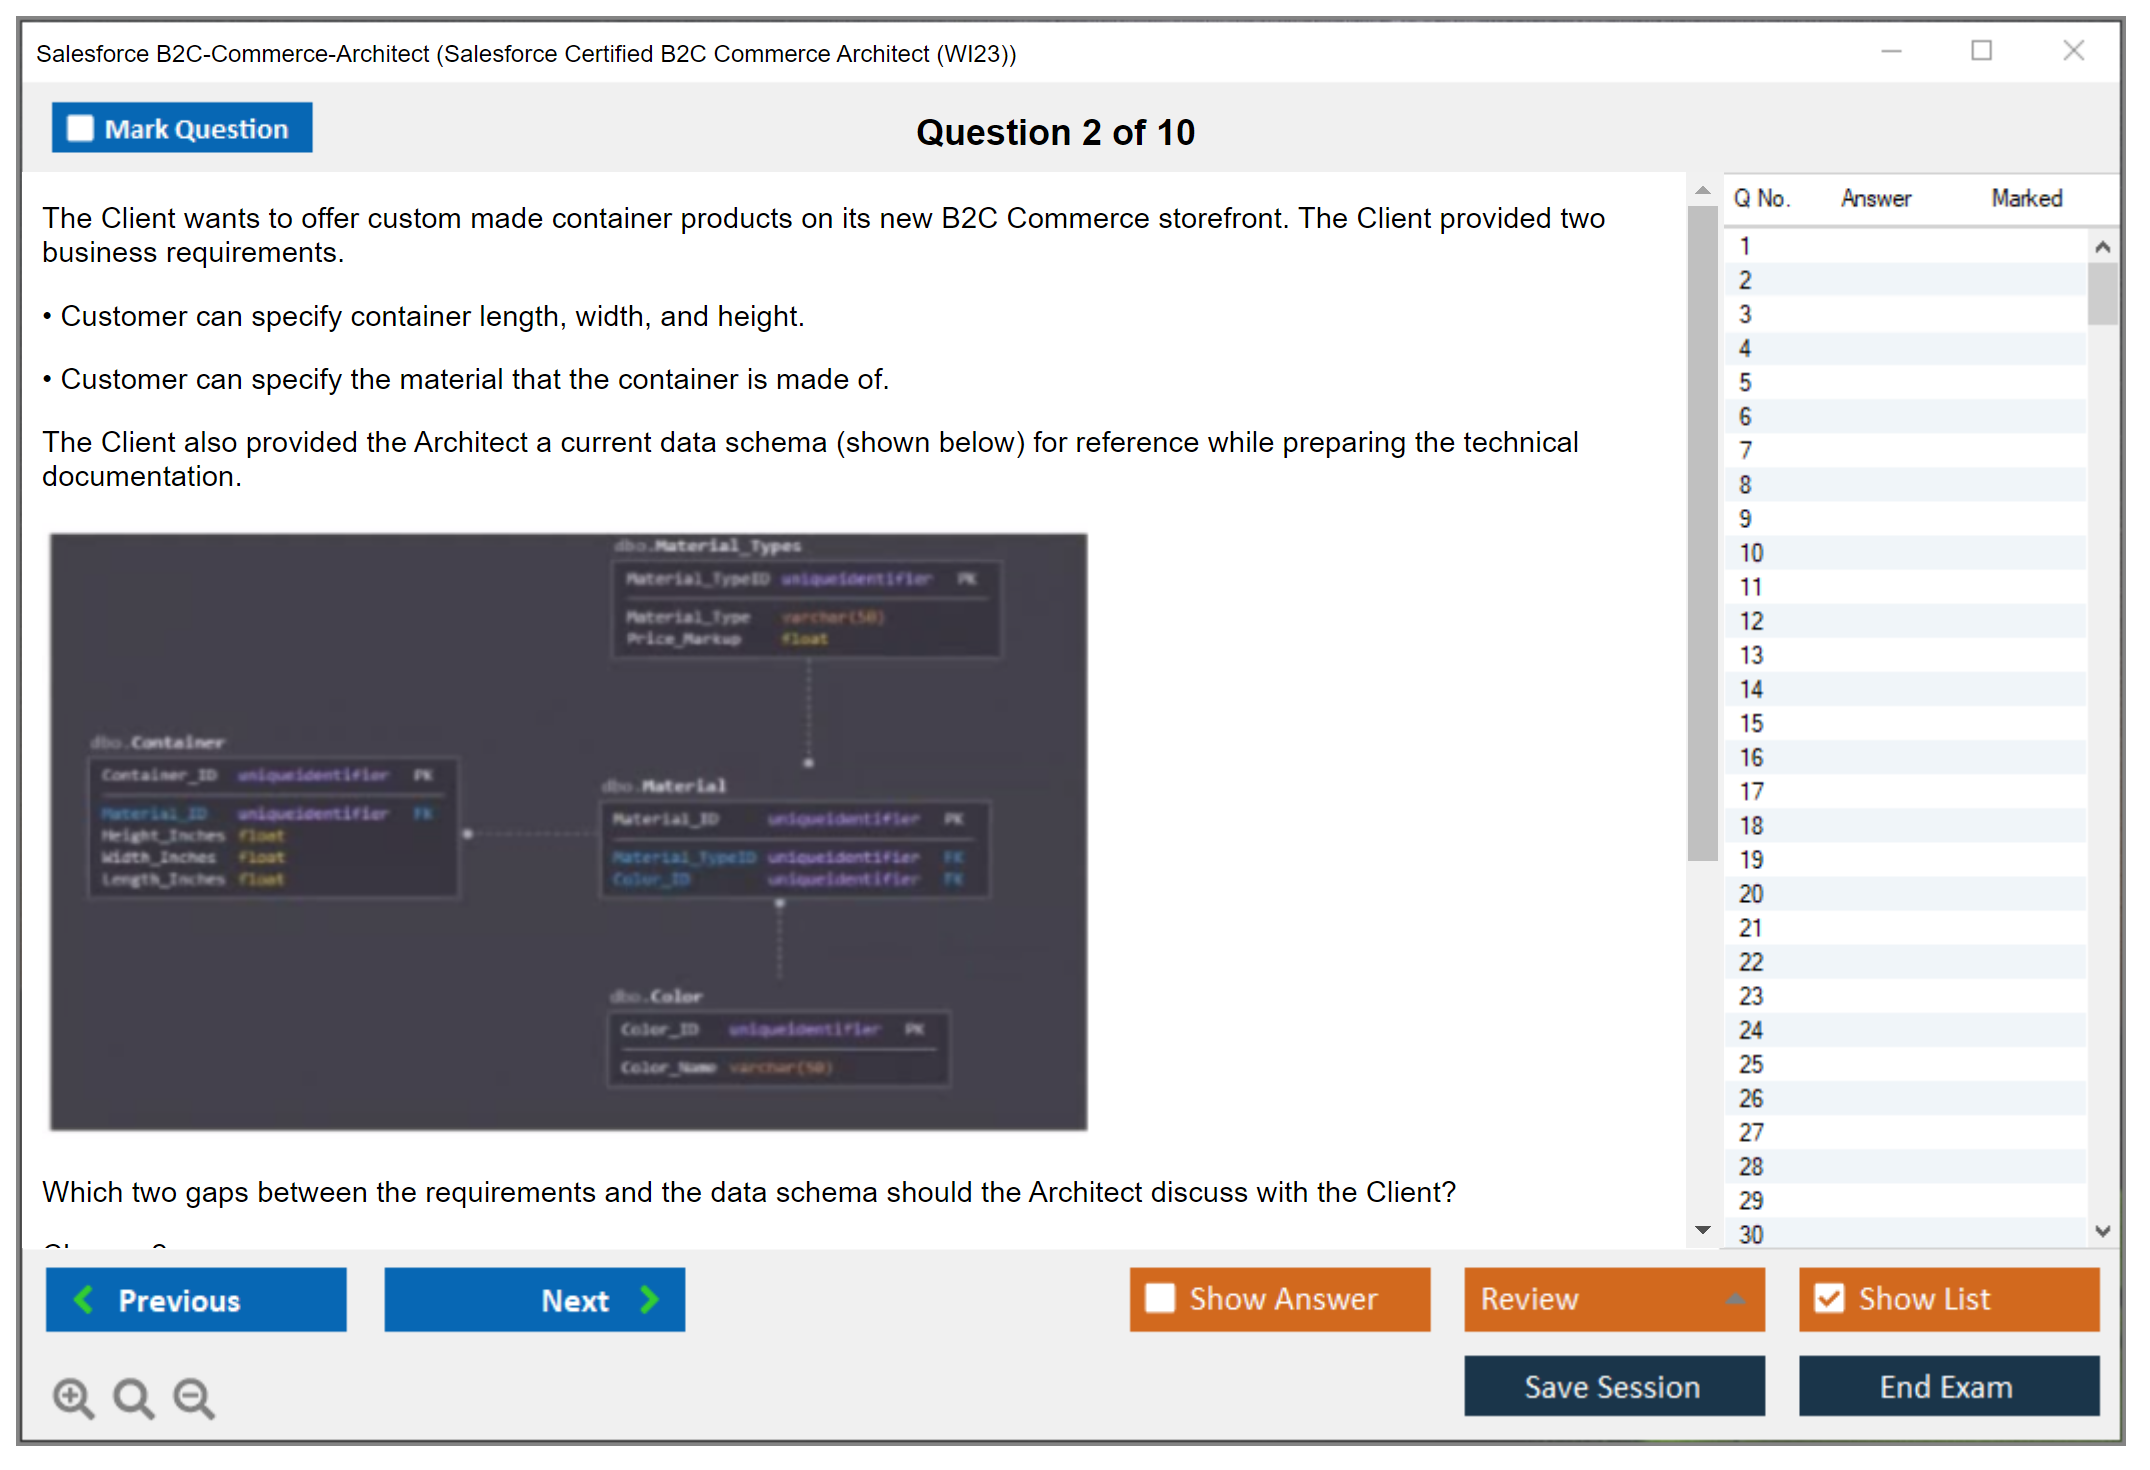
Task: Click the green right arrow on Next
Action: 650,1300
